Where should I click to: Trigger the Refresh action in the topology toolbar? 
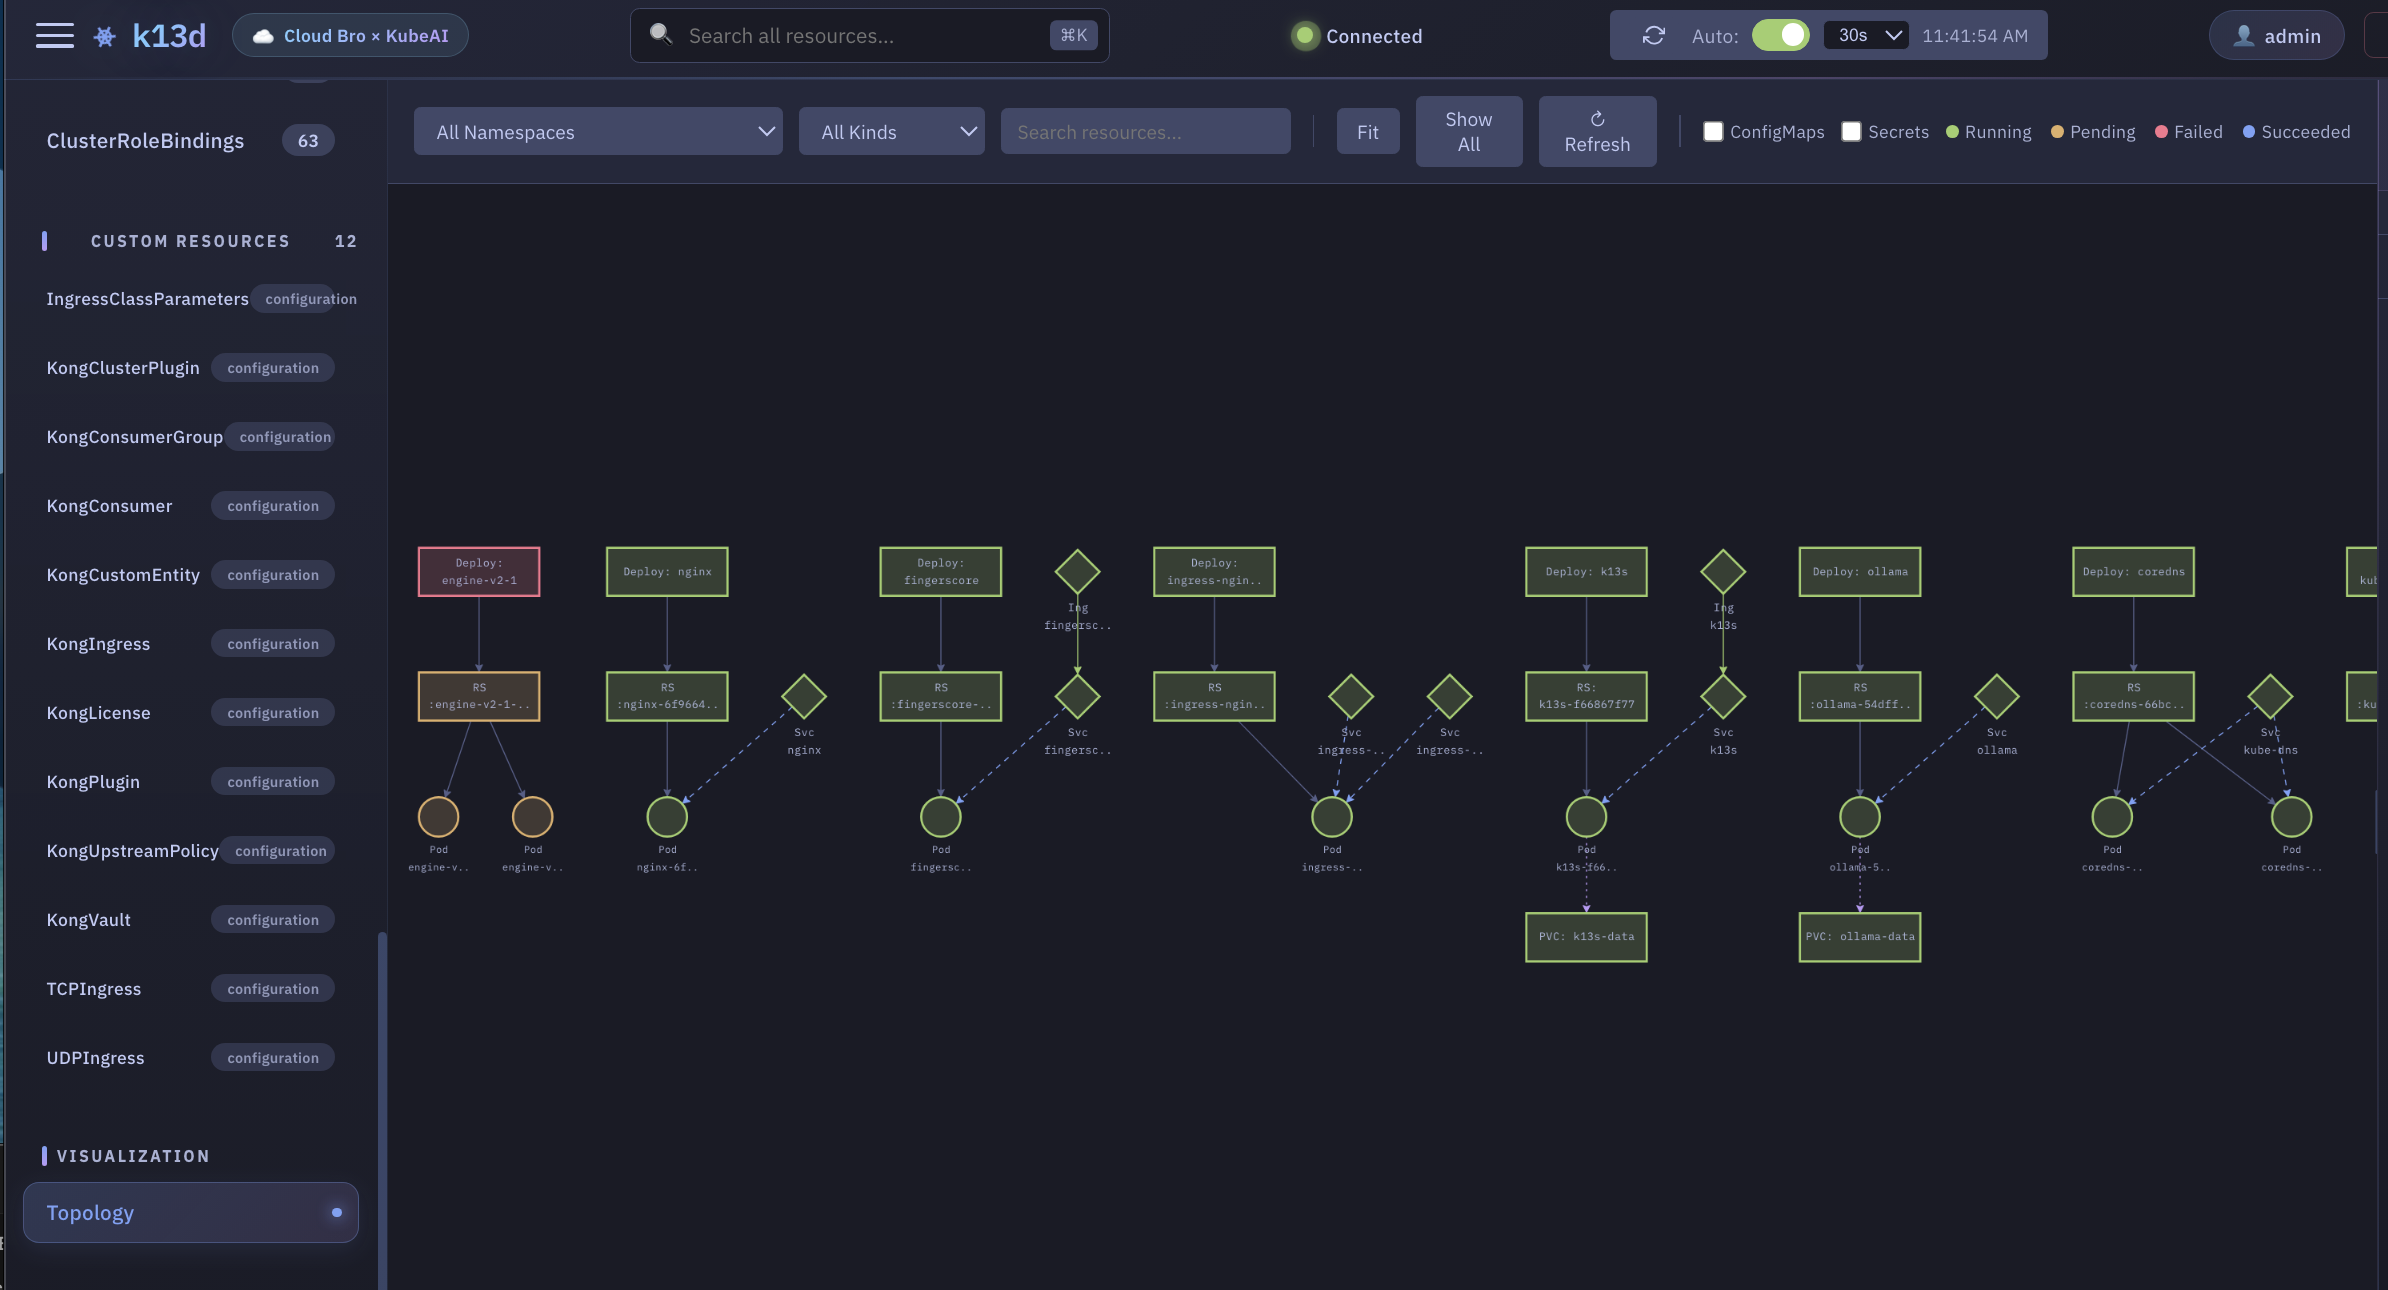[x=1596, y=131]
